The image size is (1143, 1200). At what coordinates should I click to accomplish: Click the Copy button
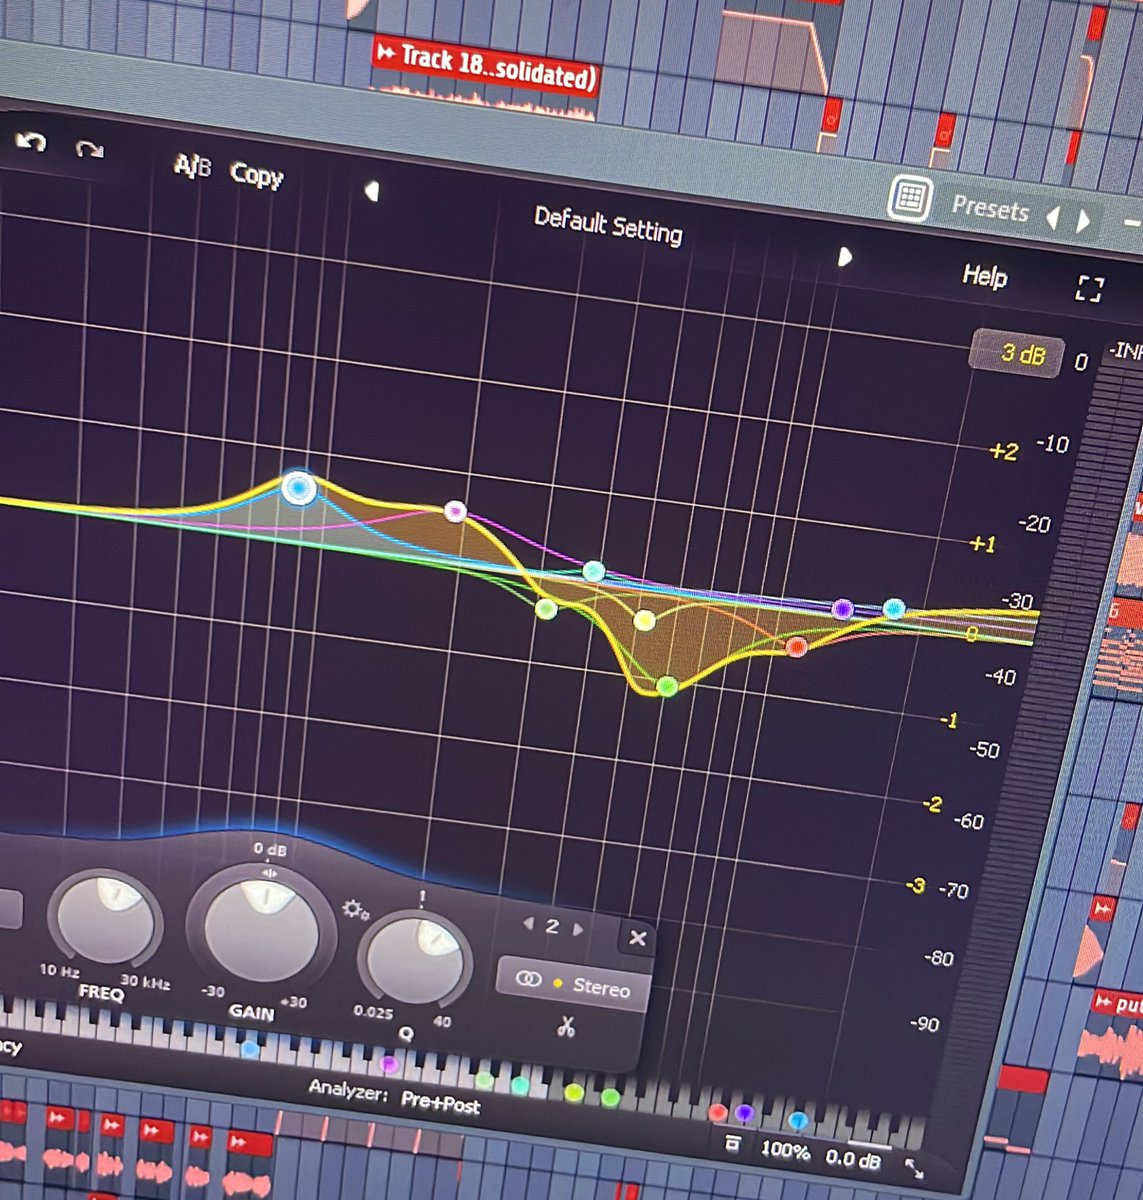point(257,175)
